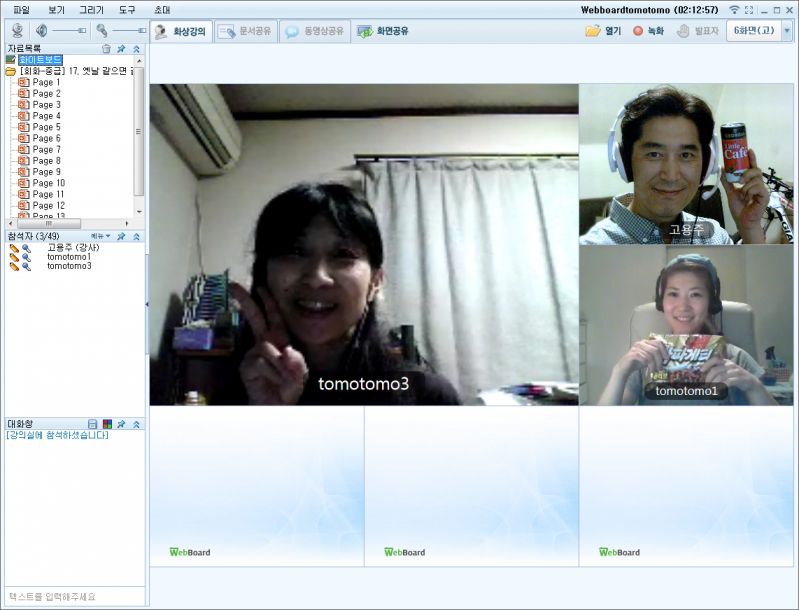Pin the 대화창 chat panel

tap(121, 424)
